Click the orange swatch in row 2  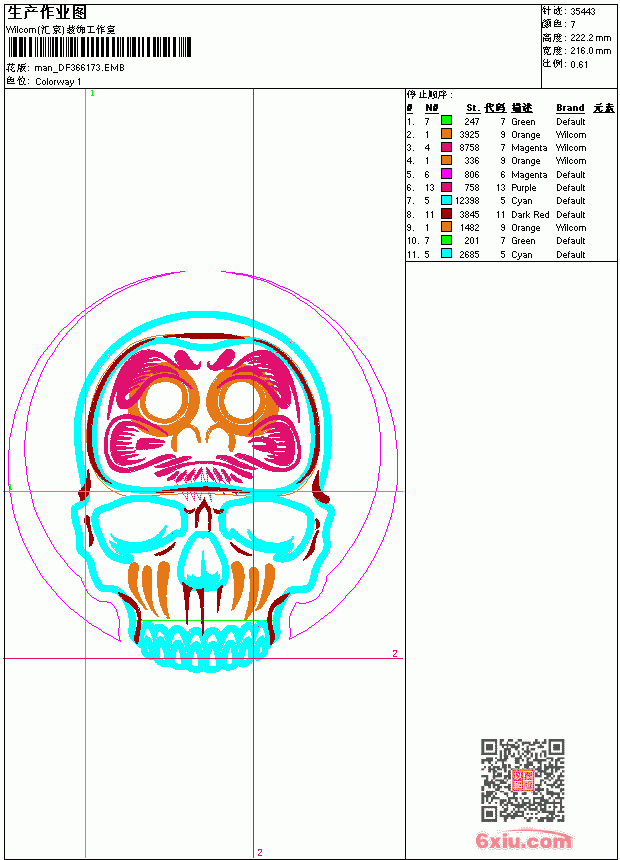pos(447,134)
